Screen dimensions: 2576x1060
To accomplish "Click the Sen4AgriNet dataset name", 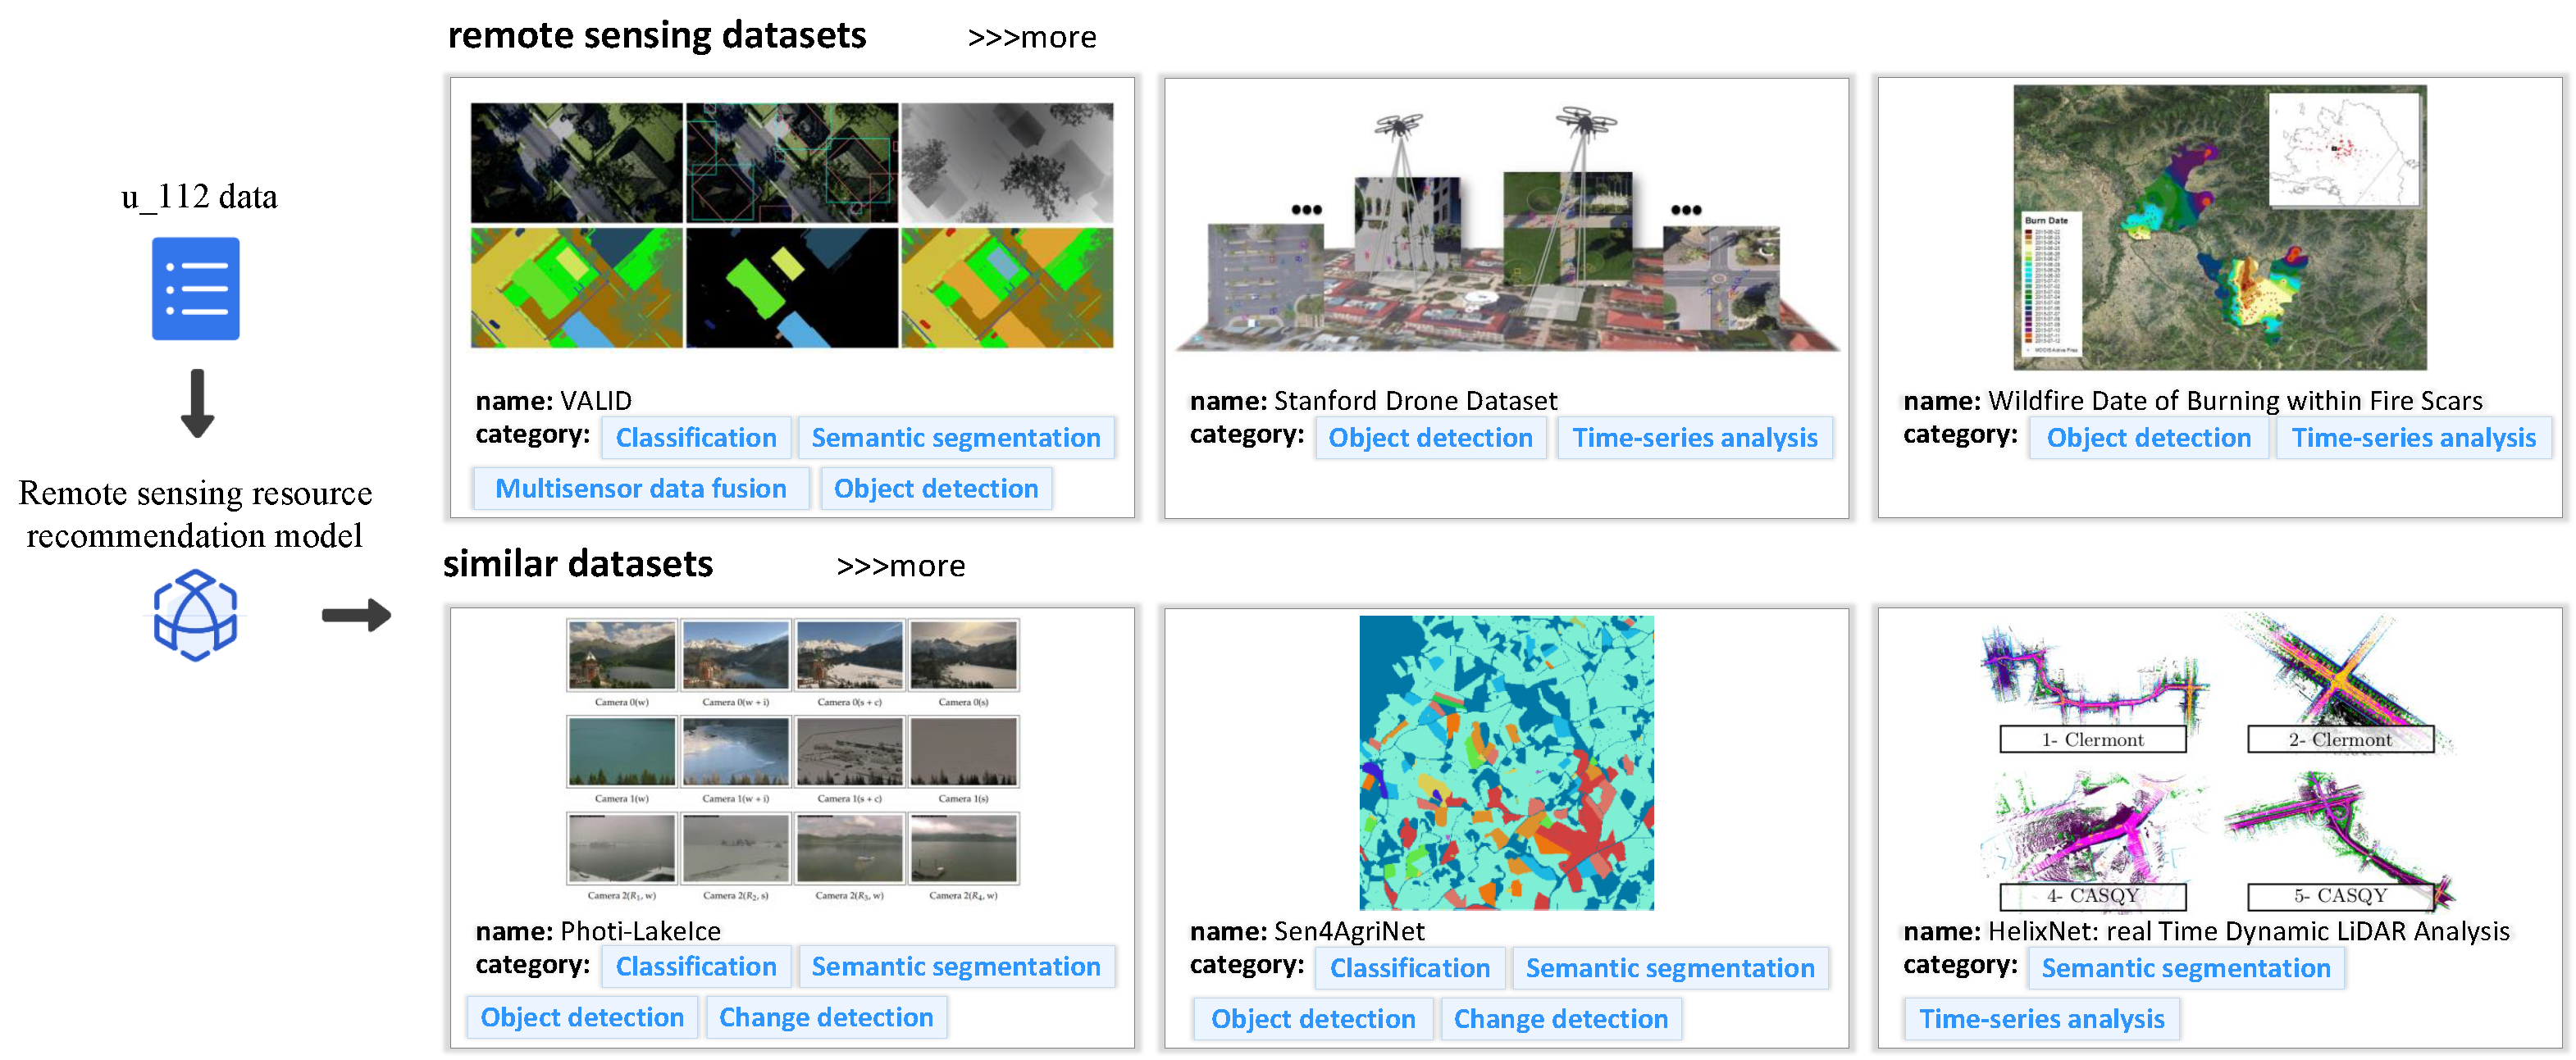I will (x=1349, y=931).
